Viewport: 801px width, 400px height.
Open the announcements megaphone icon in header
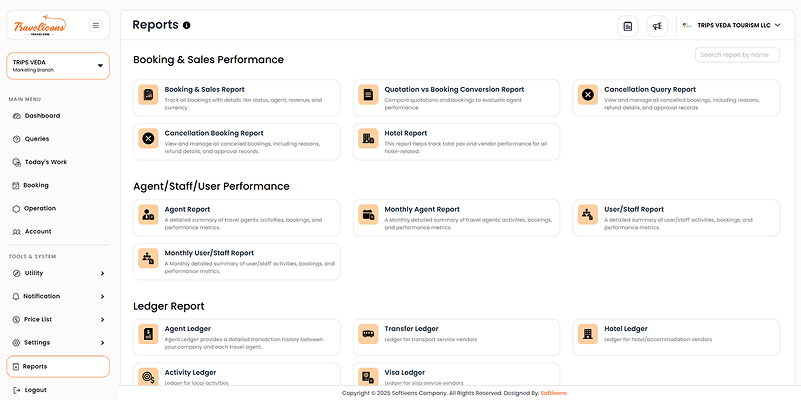[x=657, y=26]
